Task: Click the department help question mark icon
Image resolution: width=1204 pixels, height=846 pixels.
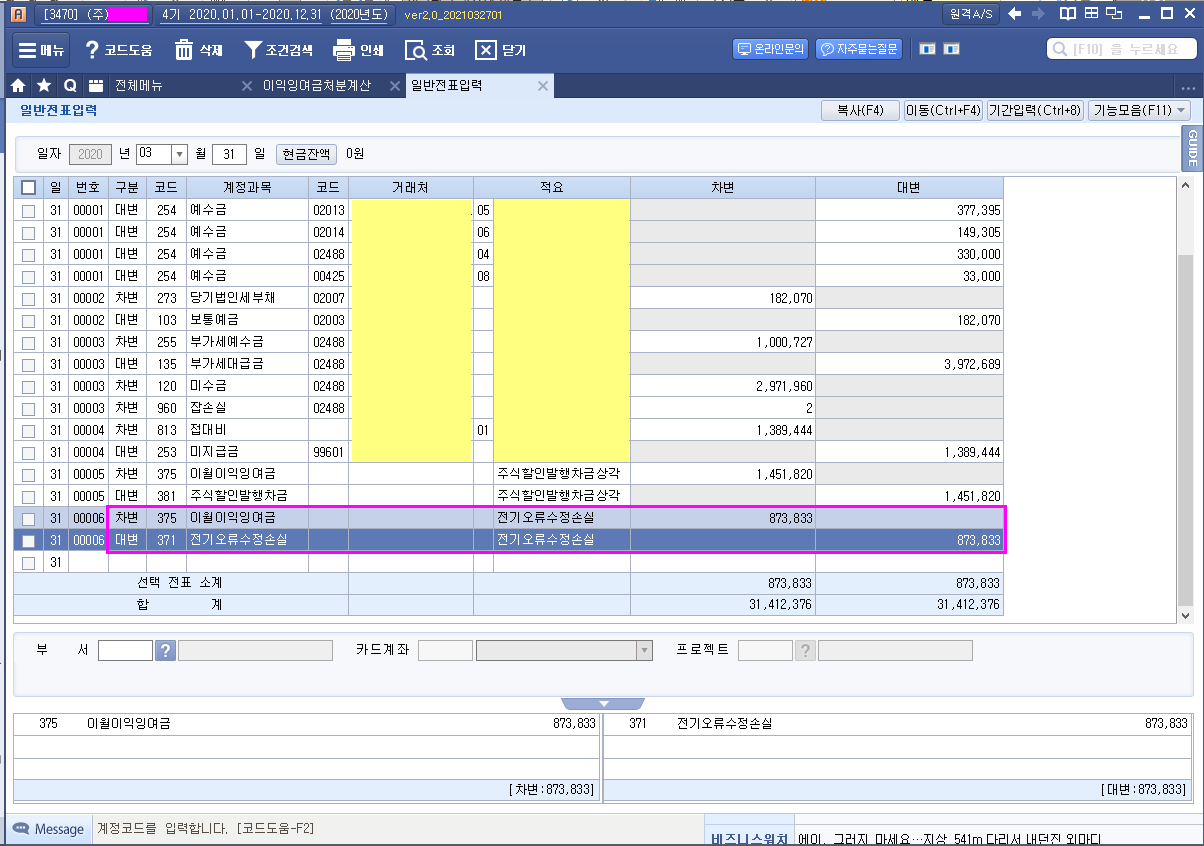Action: (166, 651)
